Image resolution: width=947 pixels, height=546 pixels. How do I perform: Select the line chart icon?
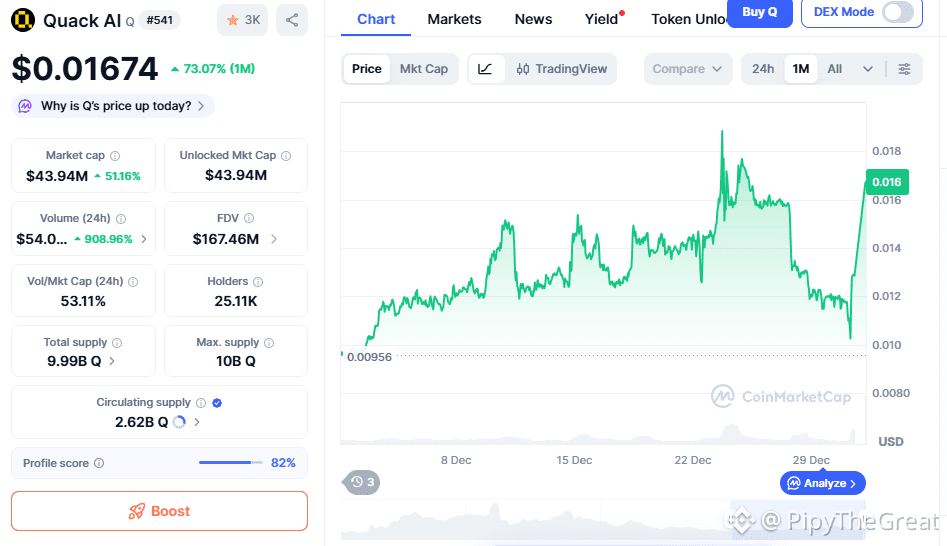coord(485,69)
